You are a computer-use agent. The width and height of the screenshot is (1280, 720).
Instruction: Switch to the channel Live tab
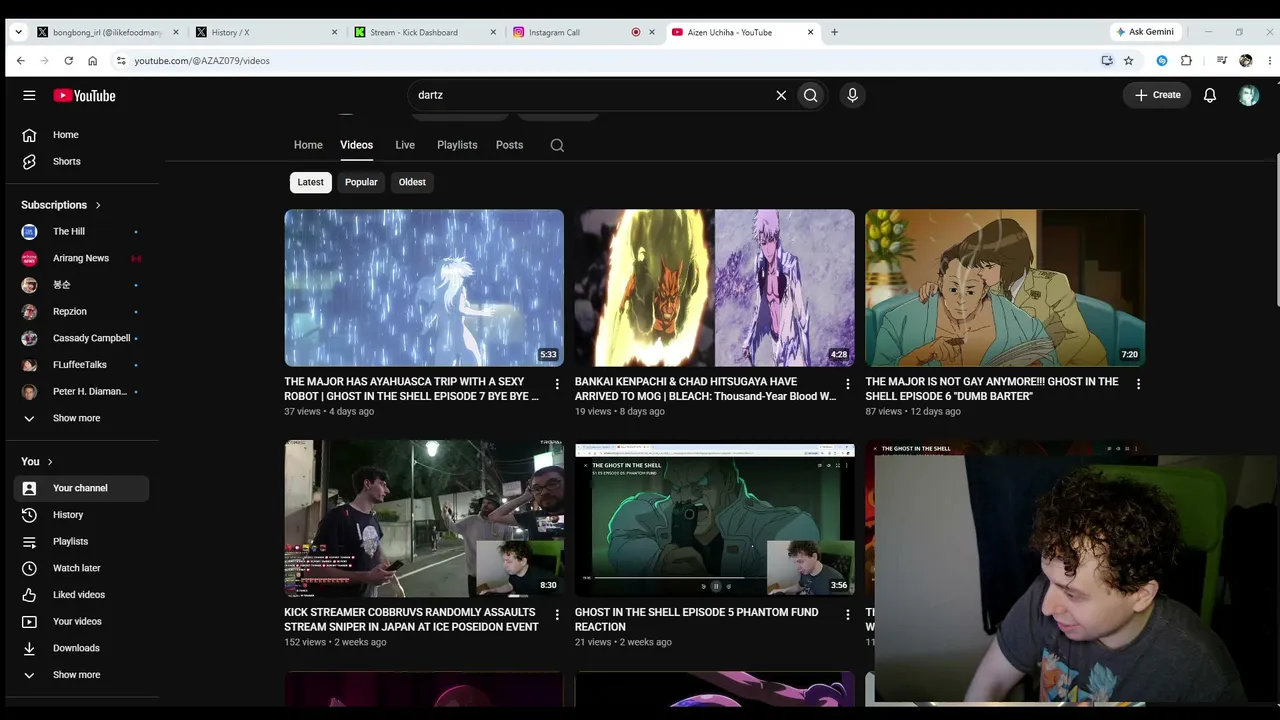click(x=405, y=145)
